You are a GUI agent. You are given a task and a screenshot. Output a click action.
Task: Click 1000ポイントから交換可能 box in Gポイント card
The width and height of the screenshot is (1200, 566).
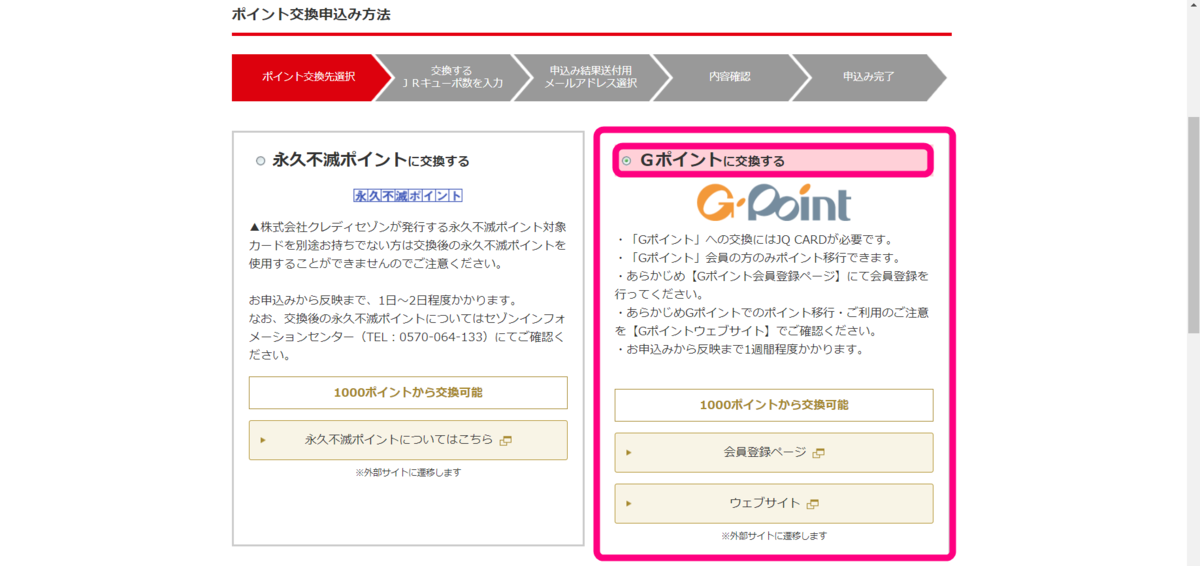point(774,405)
